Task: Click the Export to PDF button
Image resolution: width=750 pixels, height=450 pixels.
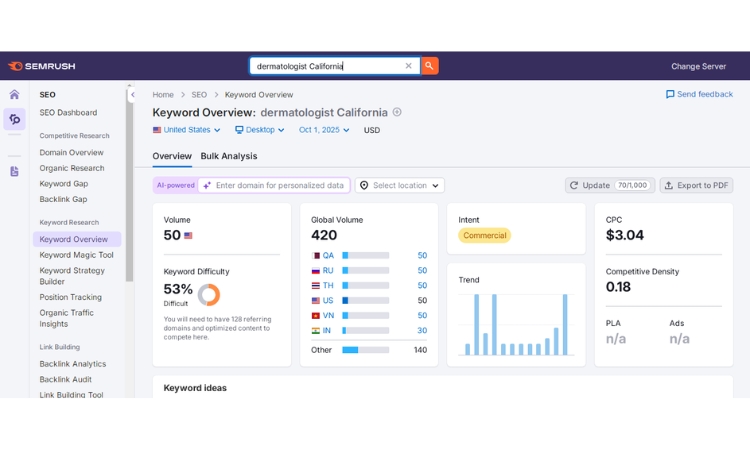Action: click(x=696, y=185)
